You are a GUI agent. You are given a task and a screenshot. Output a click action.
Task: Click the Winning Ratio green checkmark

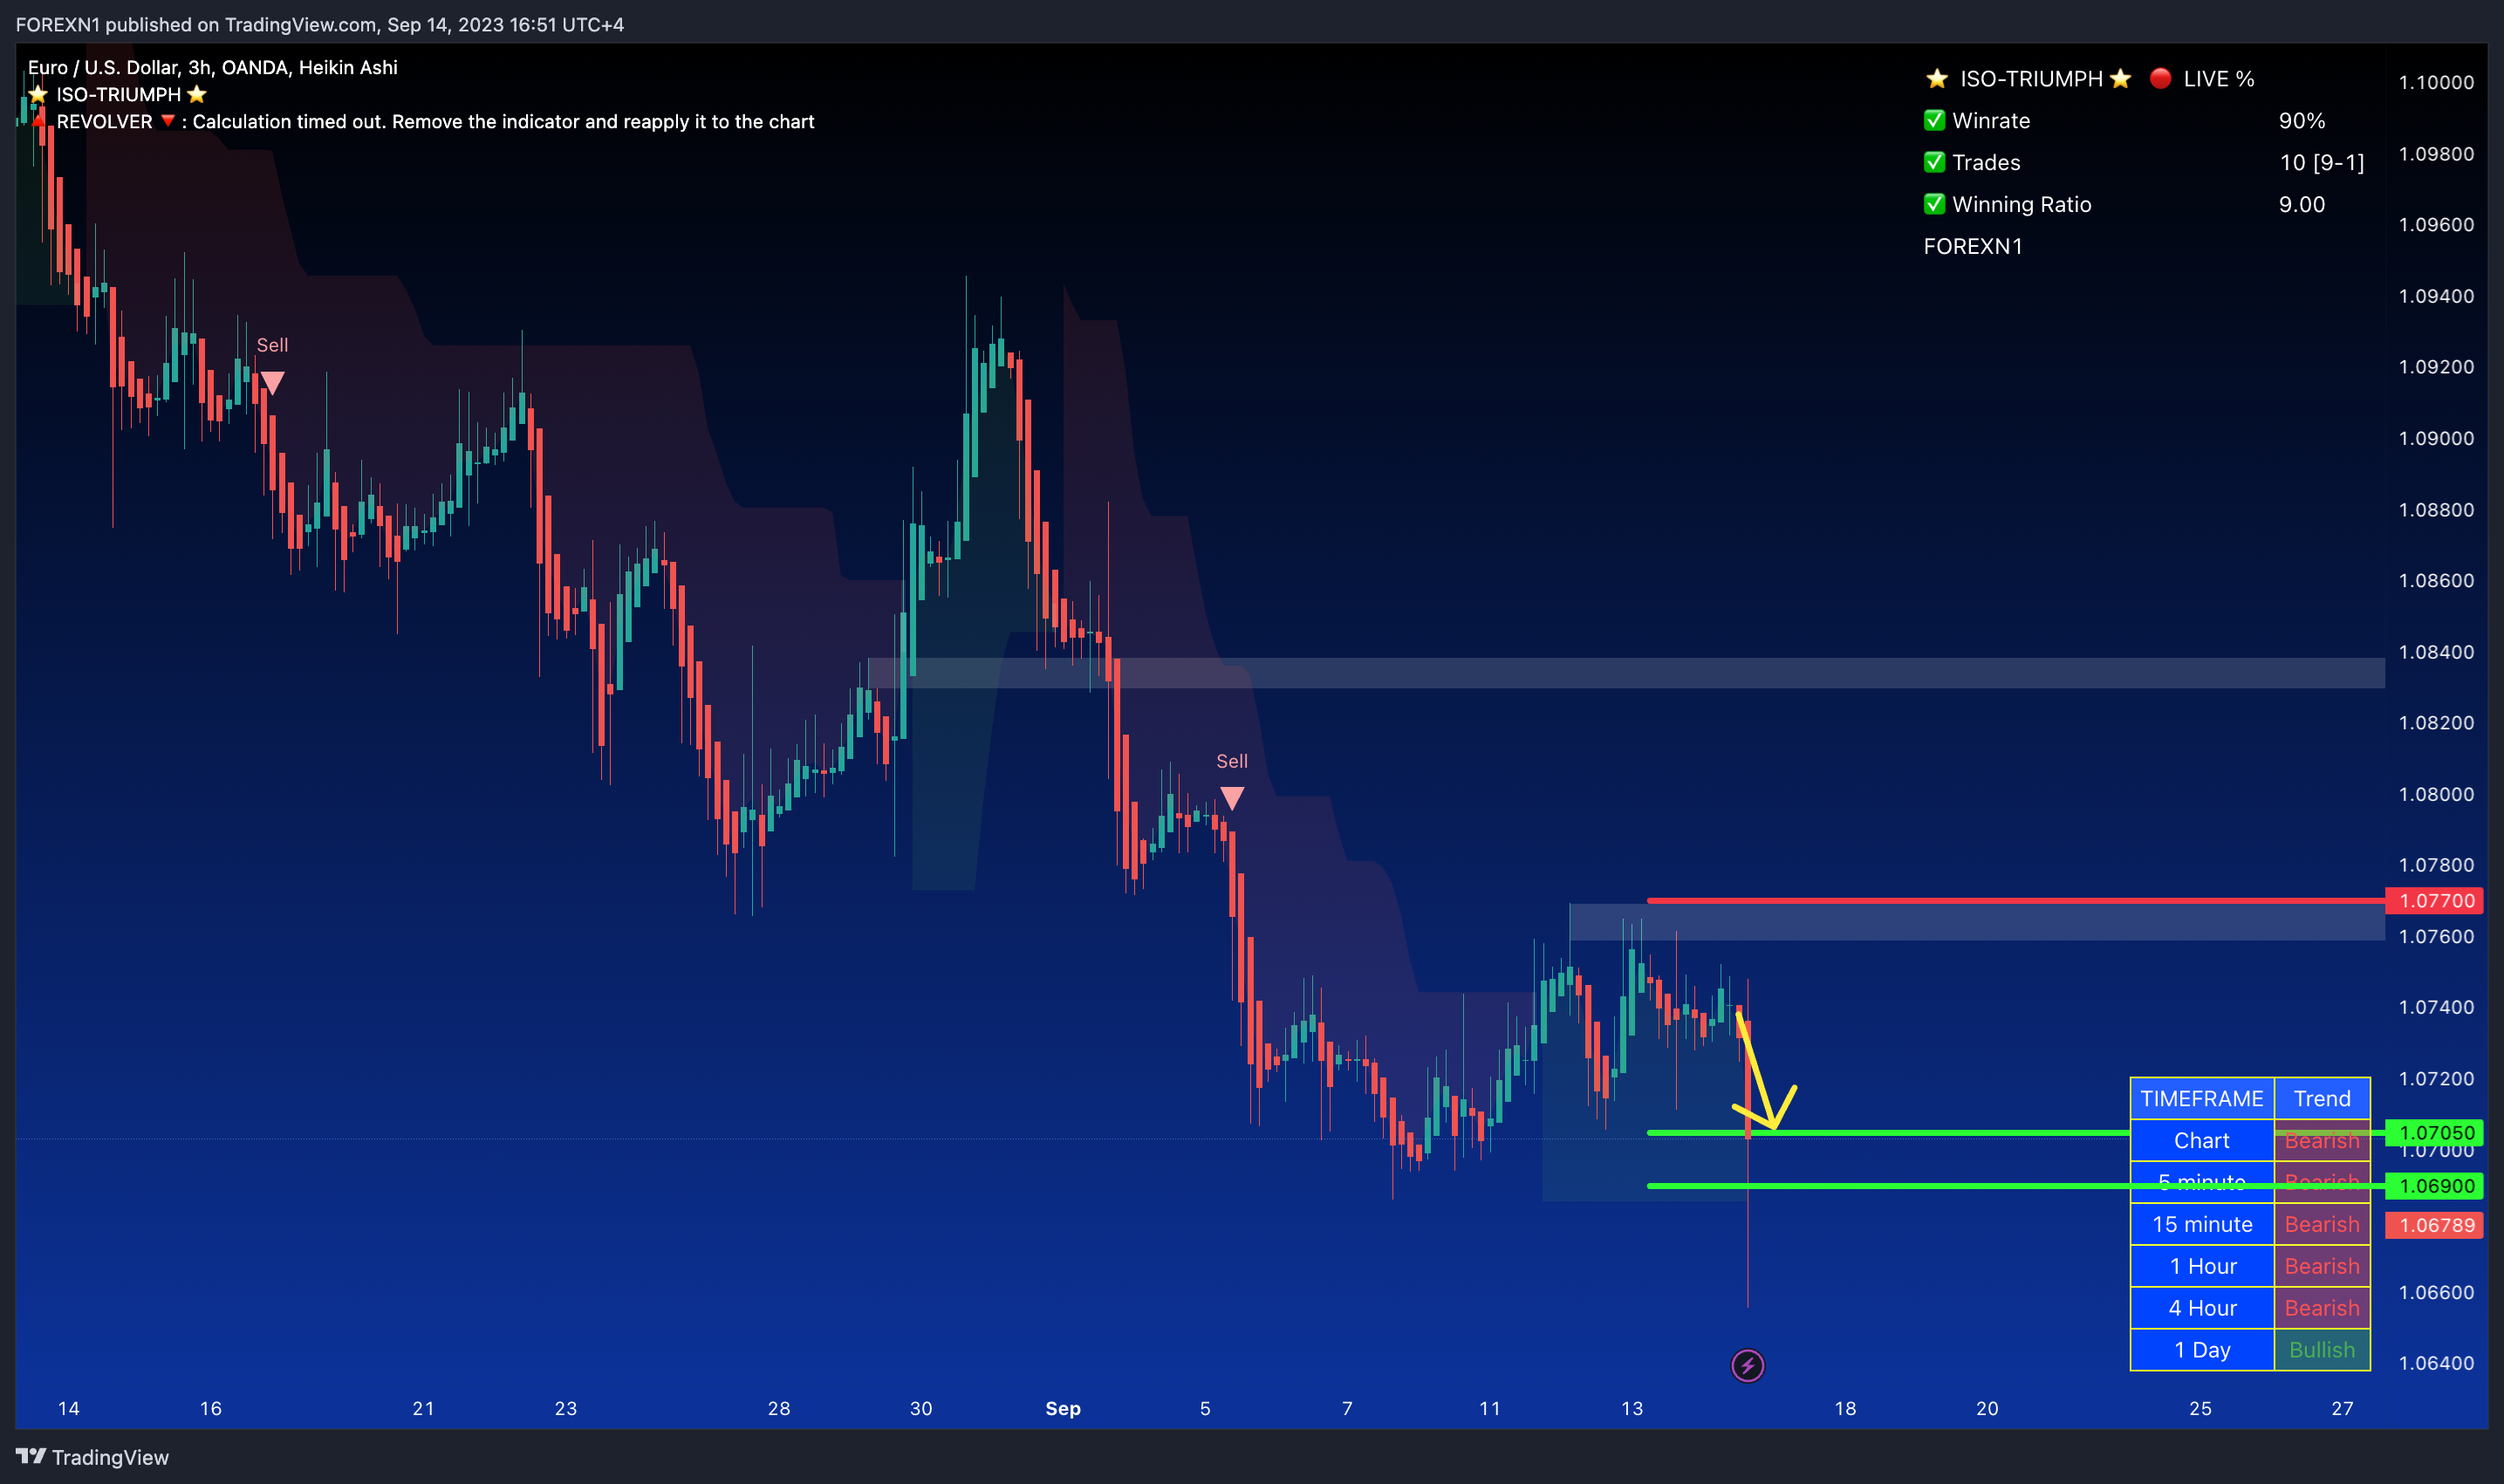[1935, 204]
